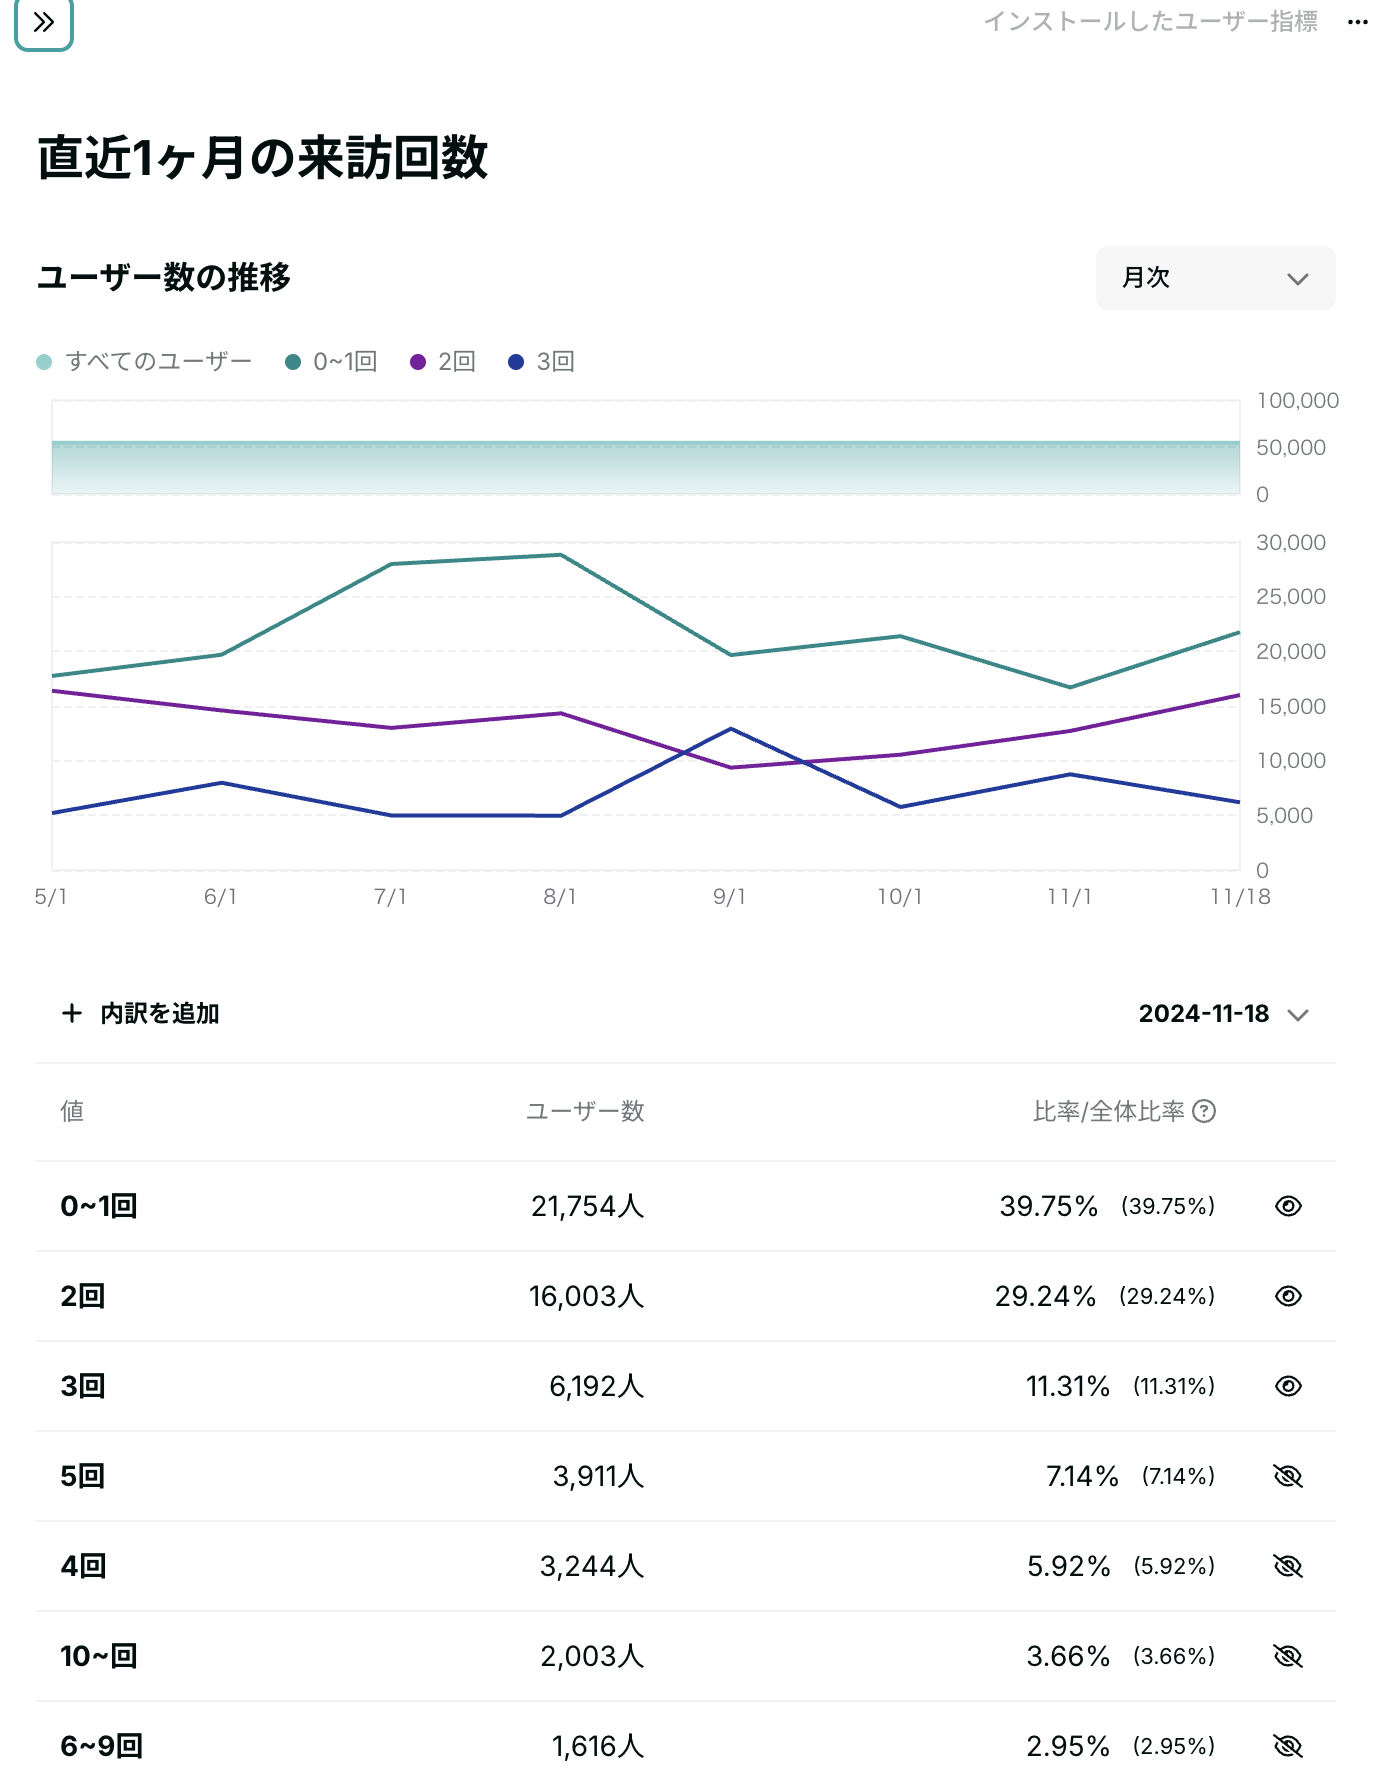Click the 値 column header
Image resolution: width=1376 pixels, height=1774 pixels.
(x=72, y=1111)
